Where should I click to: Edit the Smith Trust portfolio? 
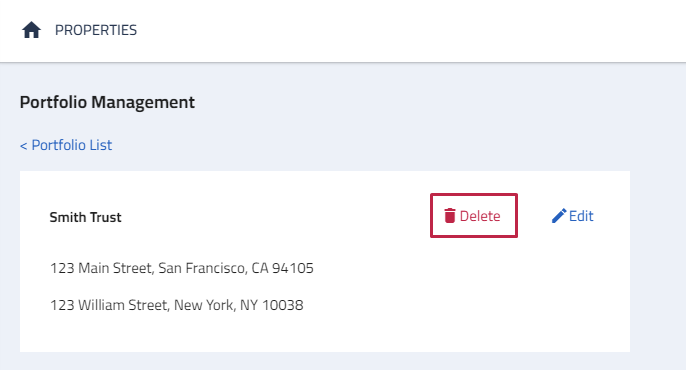coord(572,216)
